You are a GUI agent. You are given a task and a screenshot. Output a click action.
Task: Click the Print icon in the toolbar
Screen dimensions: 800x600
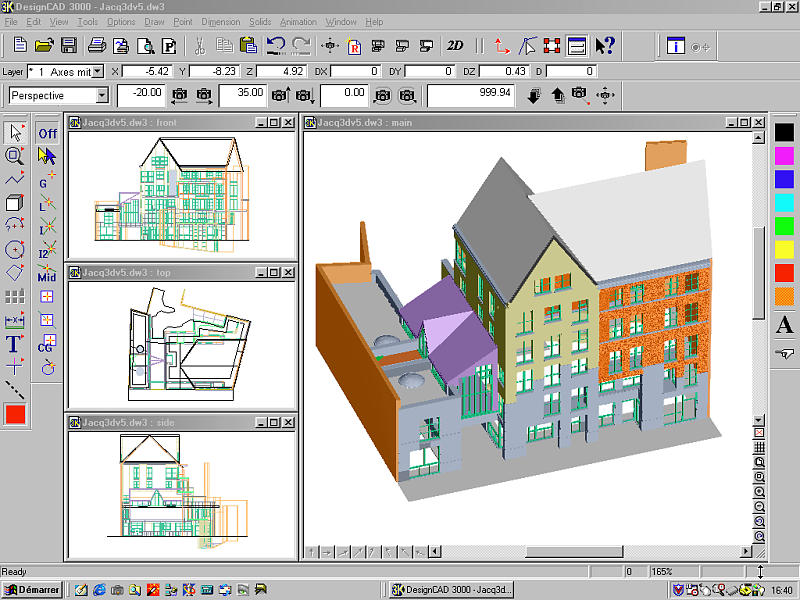point(97,45)
